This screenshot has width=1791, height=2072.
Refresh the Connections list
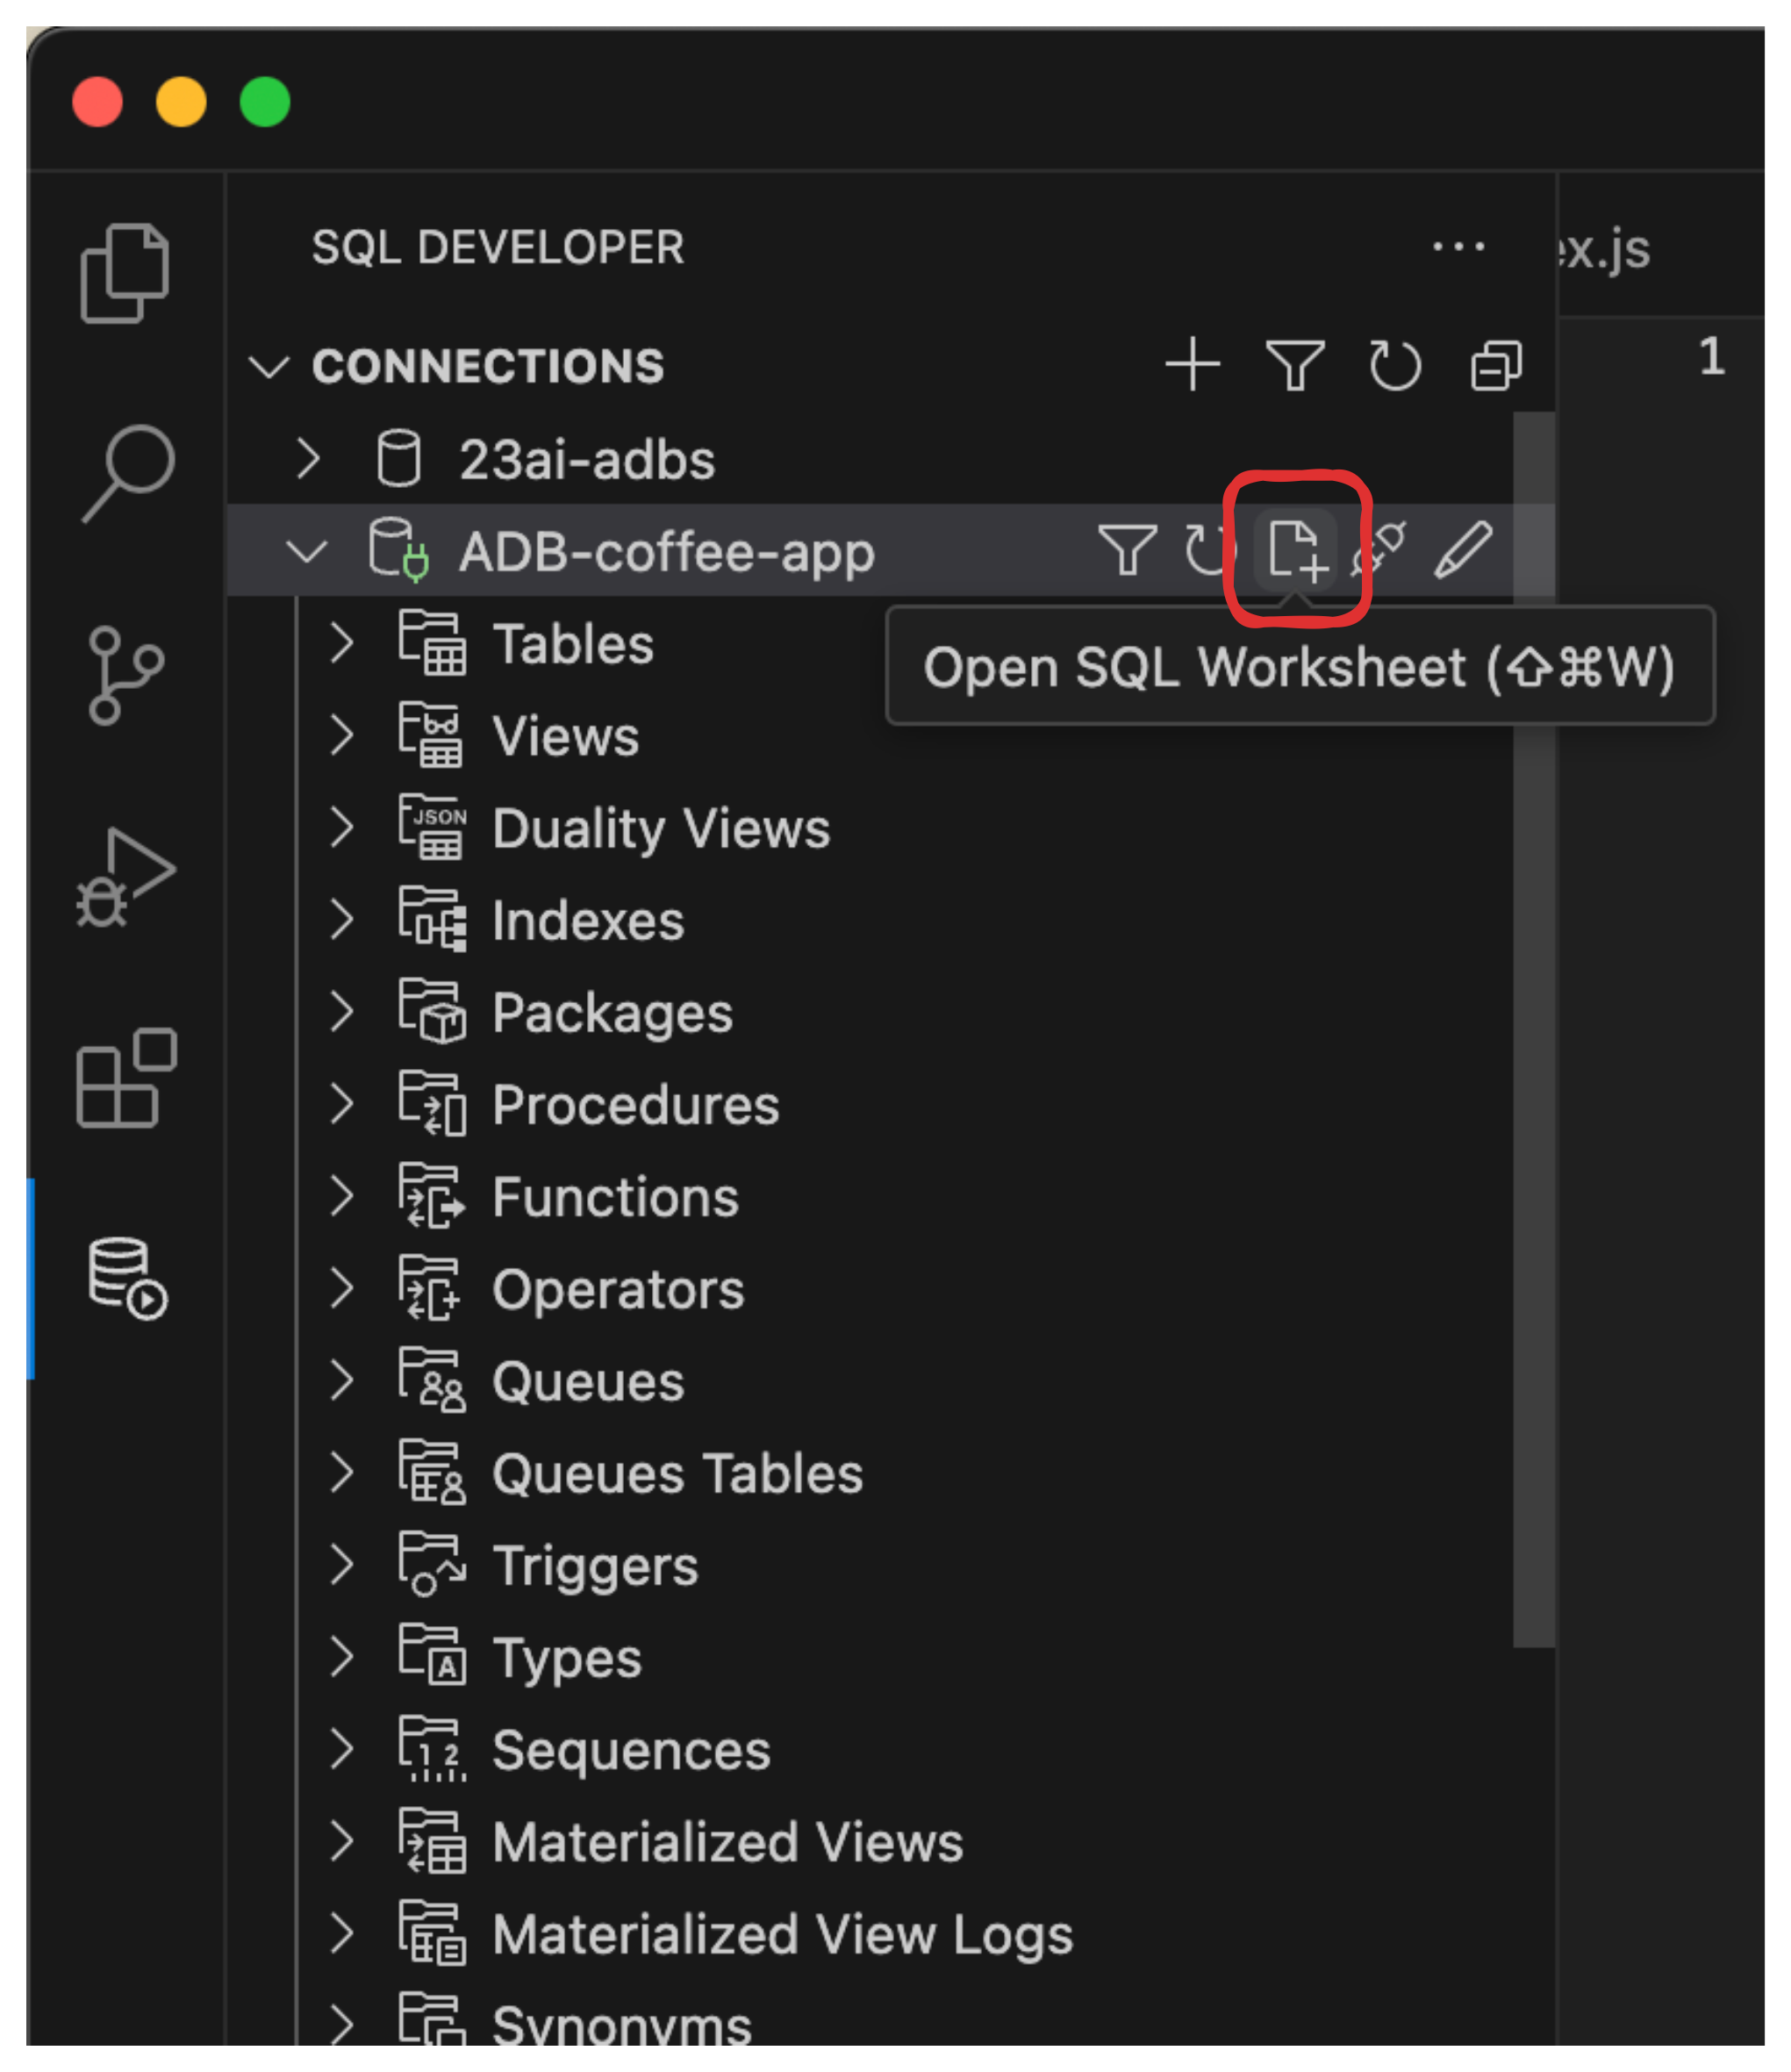[1395, 364]
